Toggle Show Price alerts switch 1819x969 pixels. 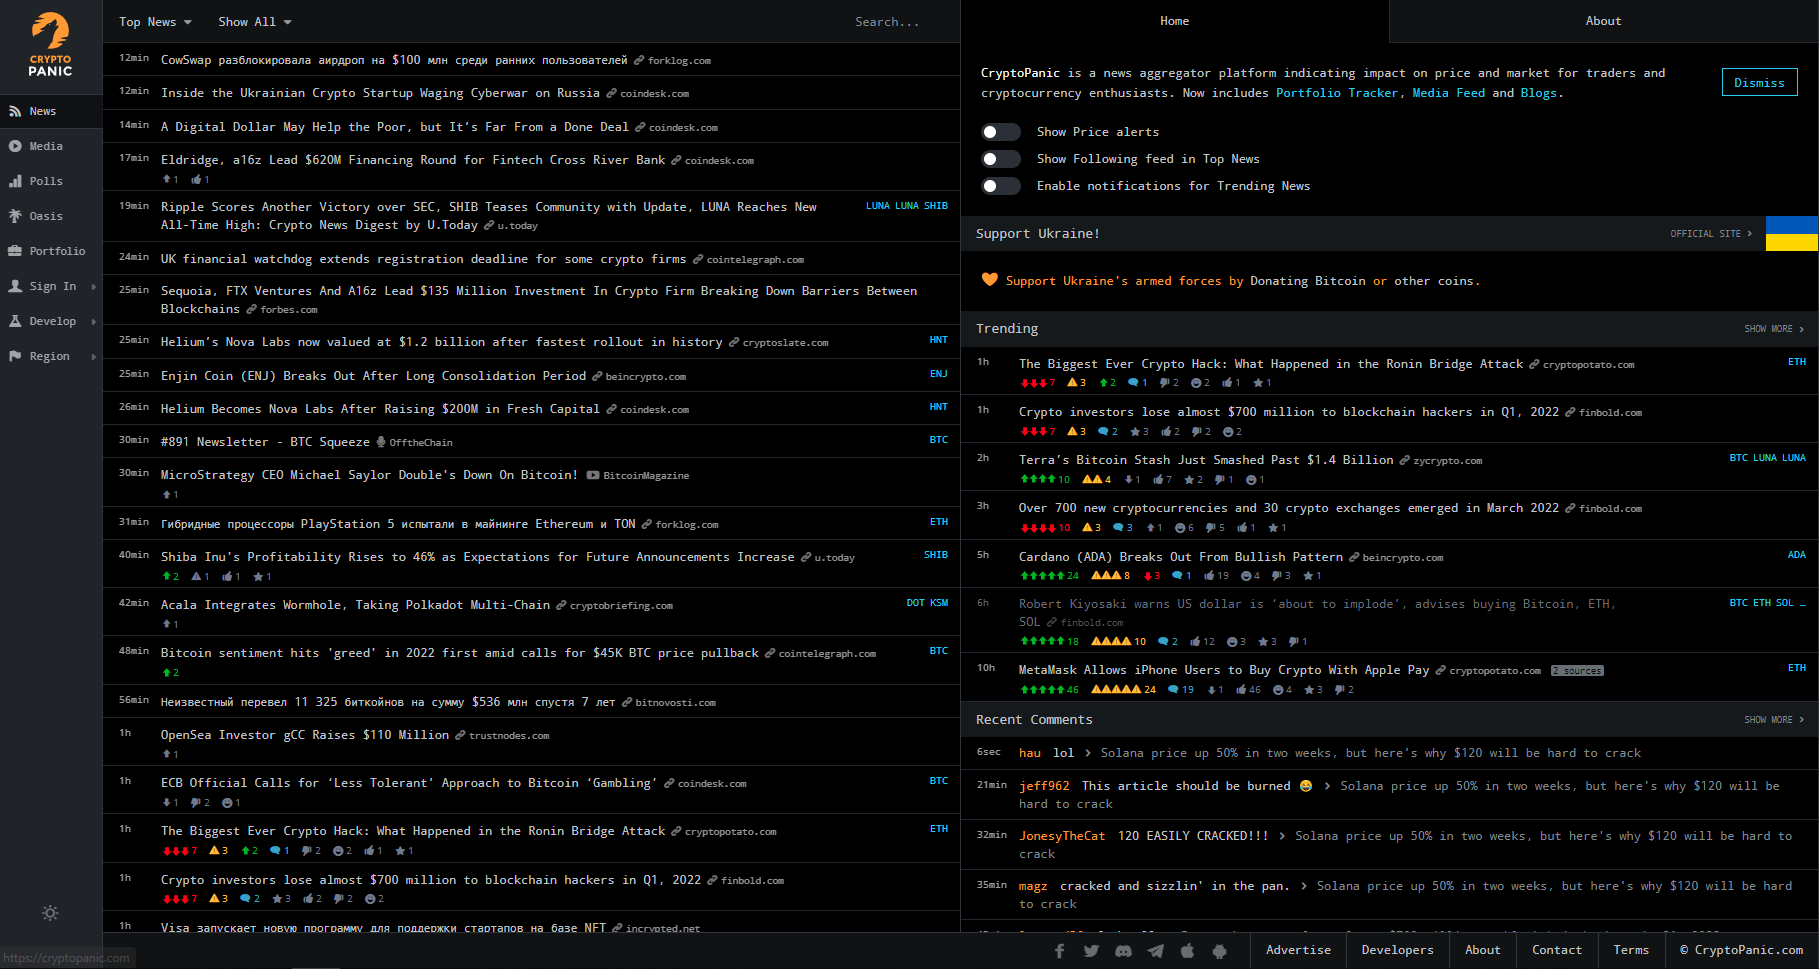(x=1001, y=132)
